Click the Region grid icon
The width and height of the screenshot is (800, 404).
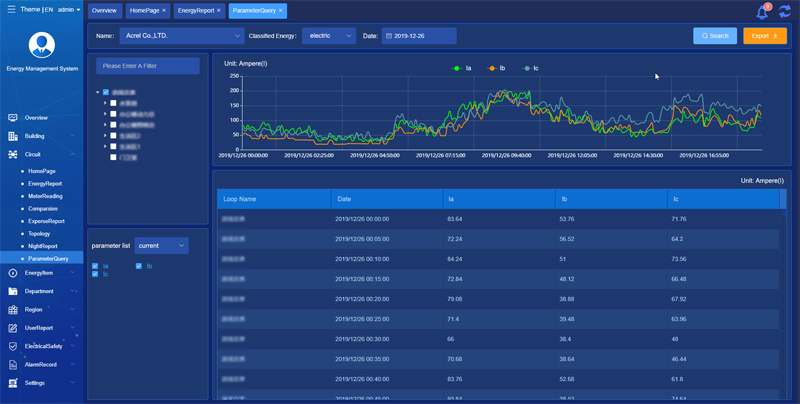(13, 310)
